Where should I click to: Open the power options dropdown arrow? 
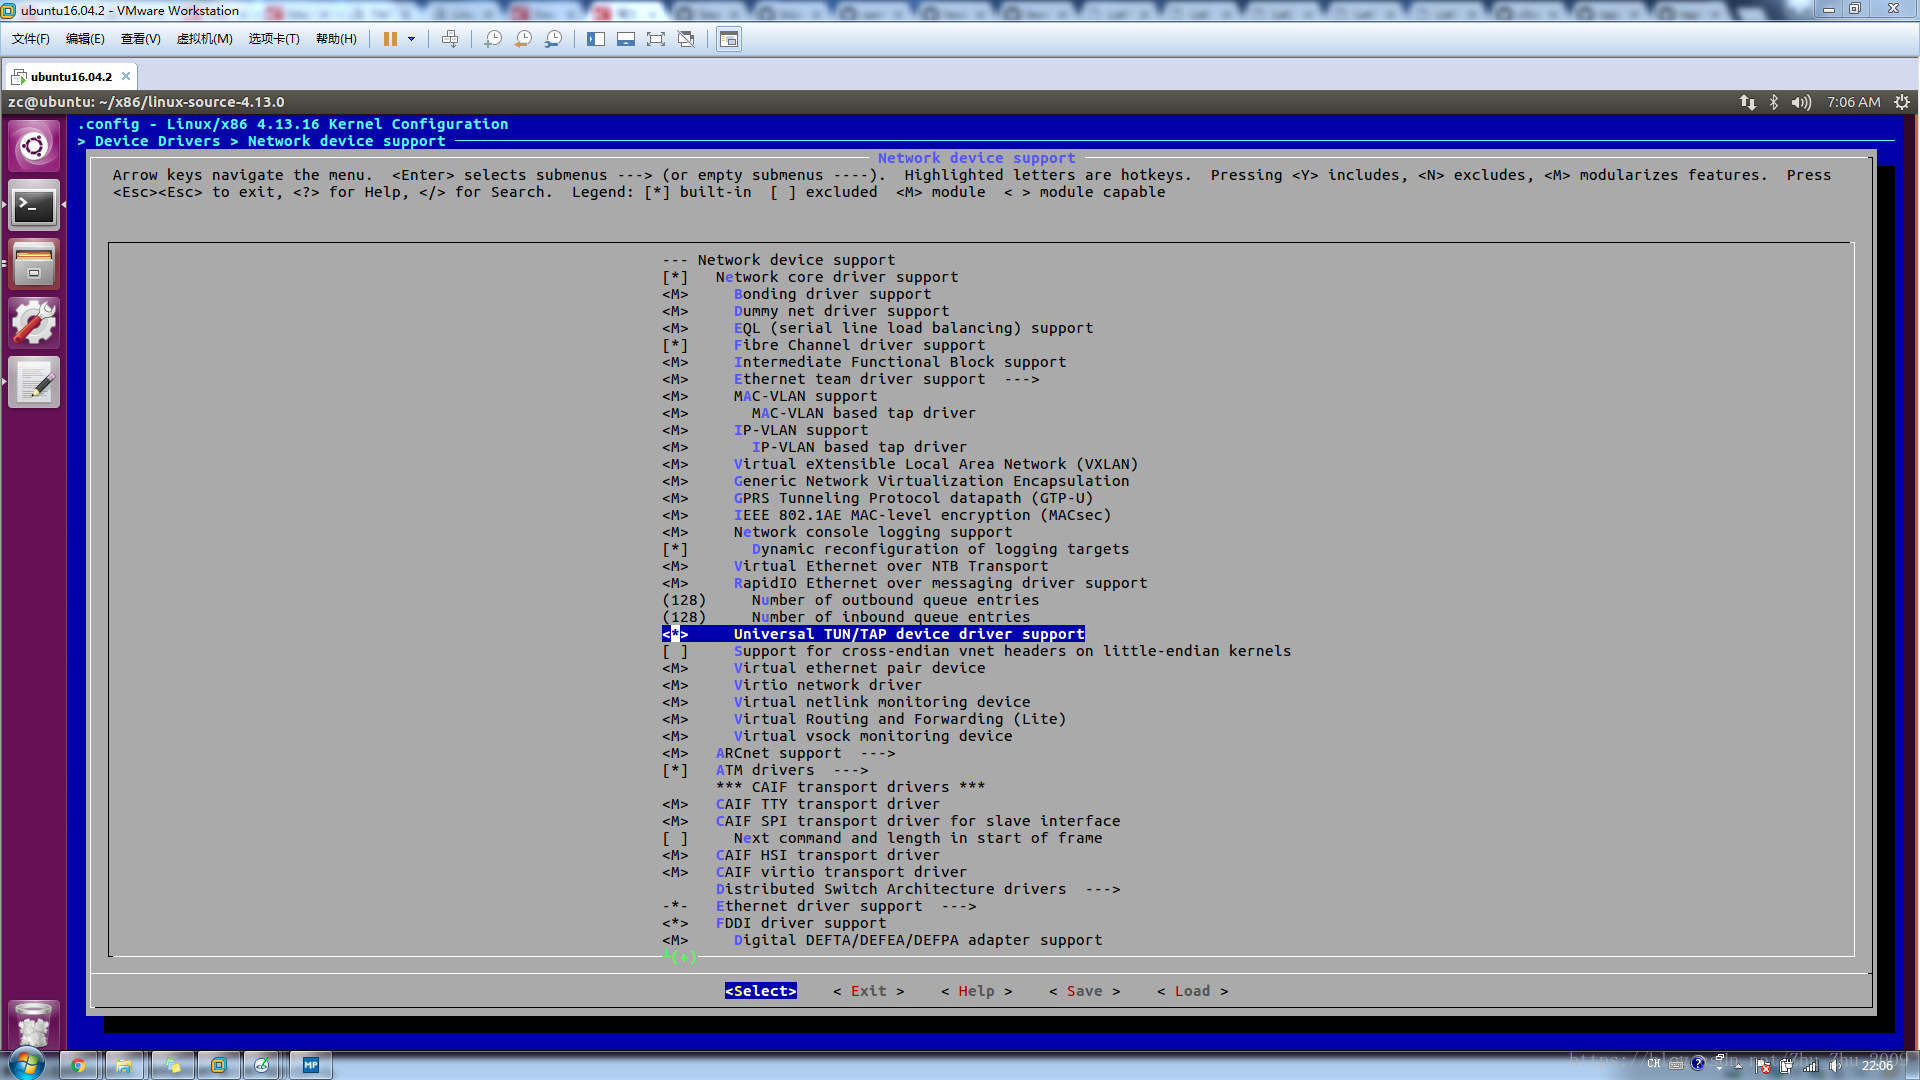411,39
